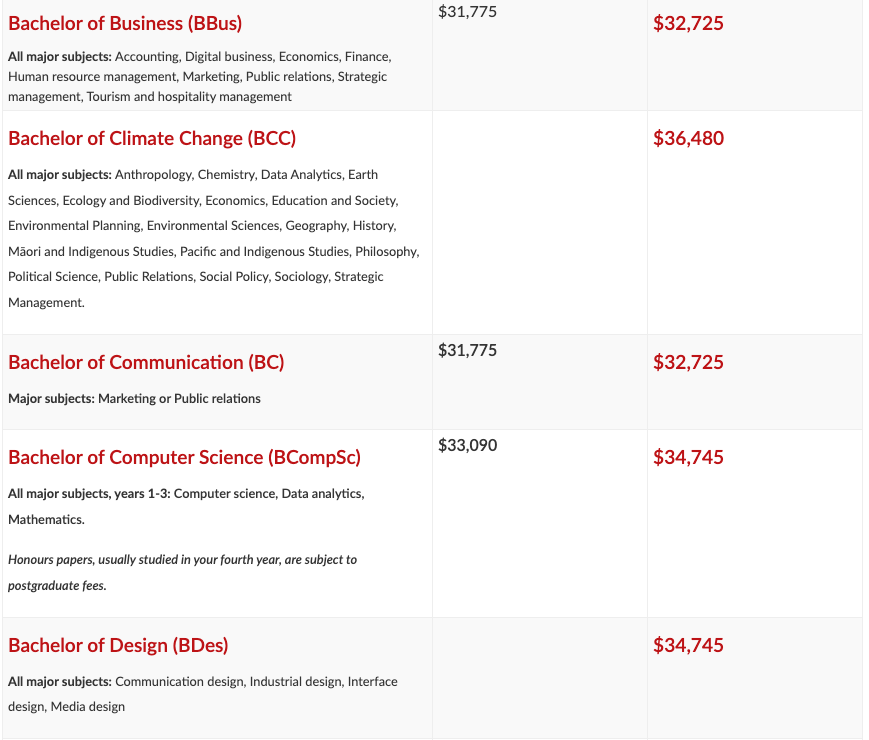Image resolution: width=869 pixels, height=740 pixels.
Task: Open the Bachelor of Communication (BC) link
Action: coord(146,362)
